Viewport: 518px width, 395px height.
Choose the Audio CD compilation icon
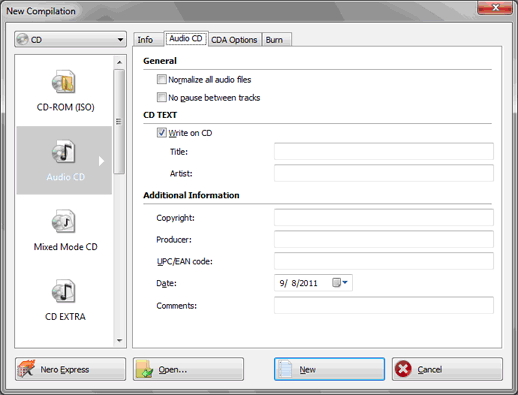[x=64, y=152]
